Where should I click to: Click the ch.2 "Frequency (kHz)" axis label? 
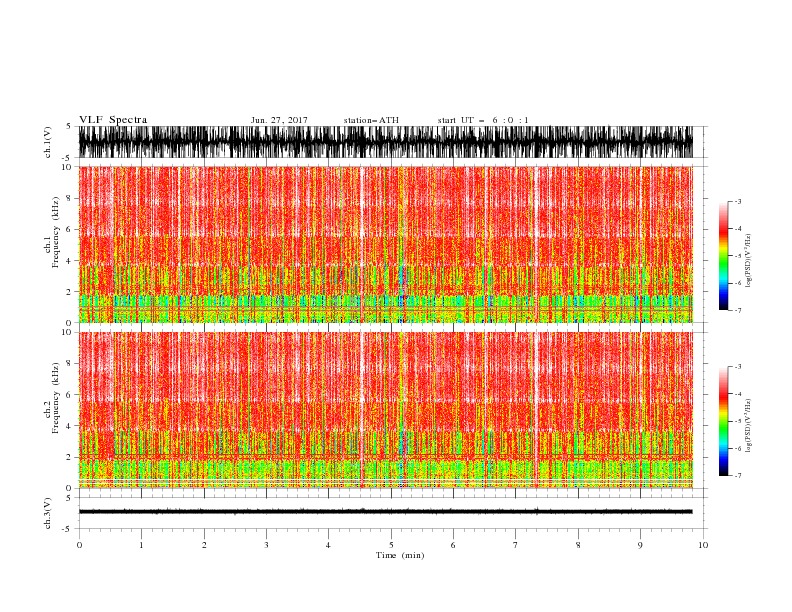[x=56, y=398]
